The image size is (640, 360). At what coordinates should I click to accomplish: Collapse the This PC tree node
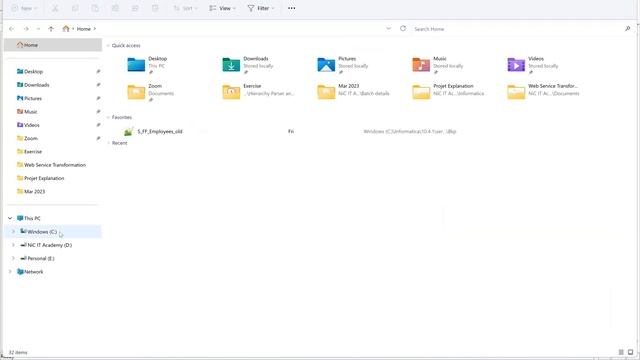pyautogui.click(x=10, y=218)
